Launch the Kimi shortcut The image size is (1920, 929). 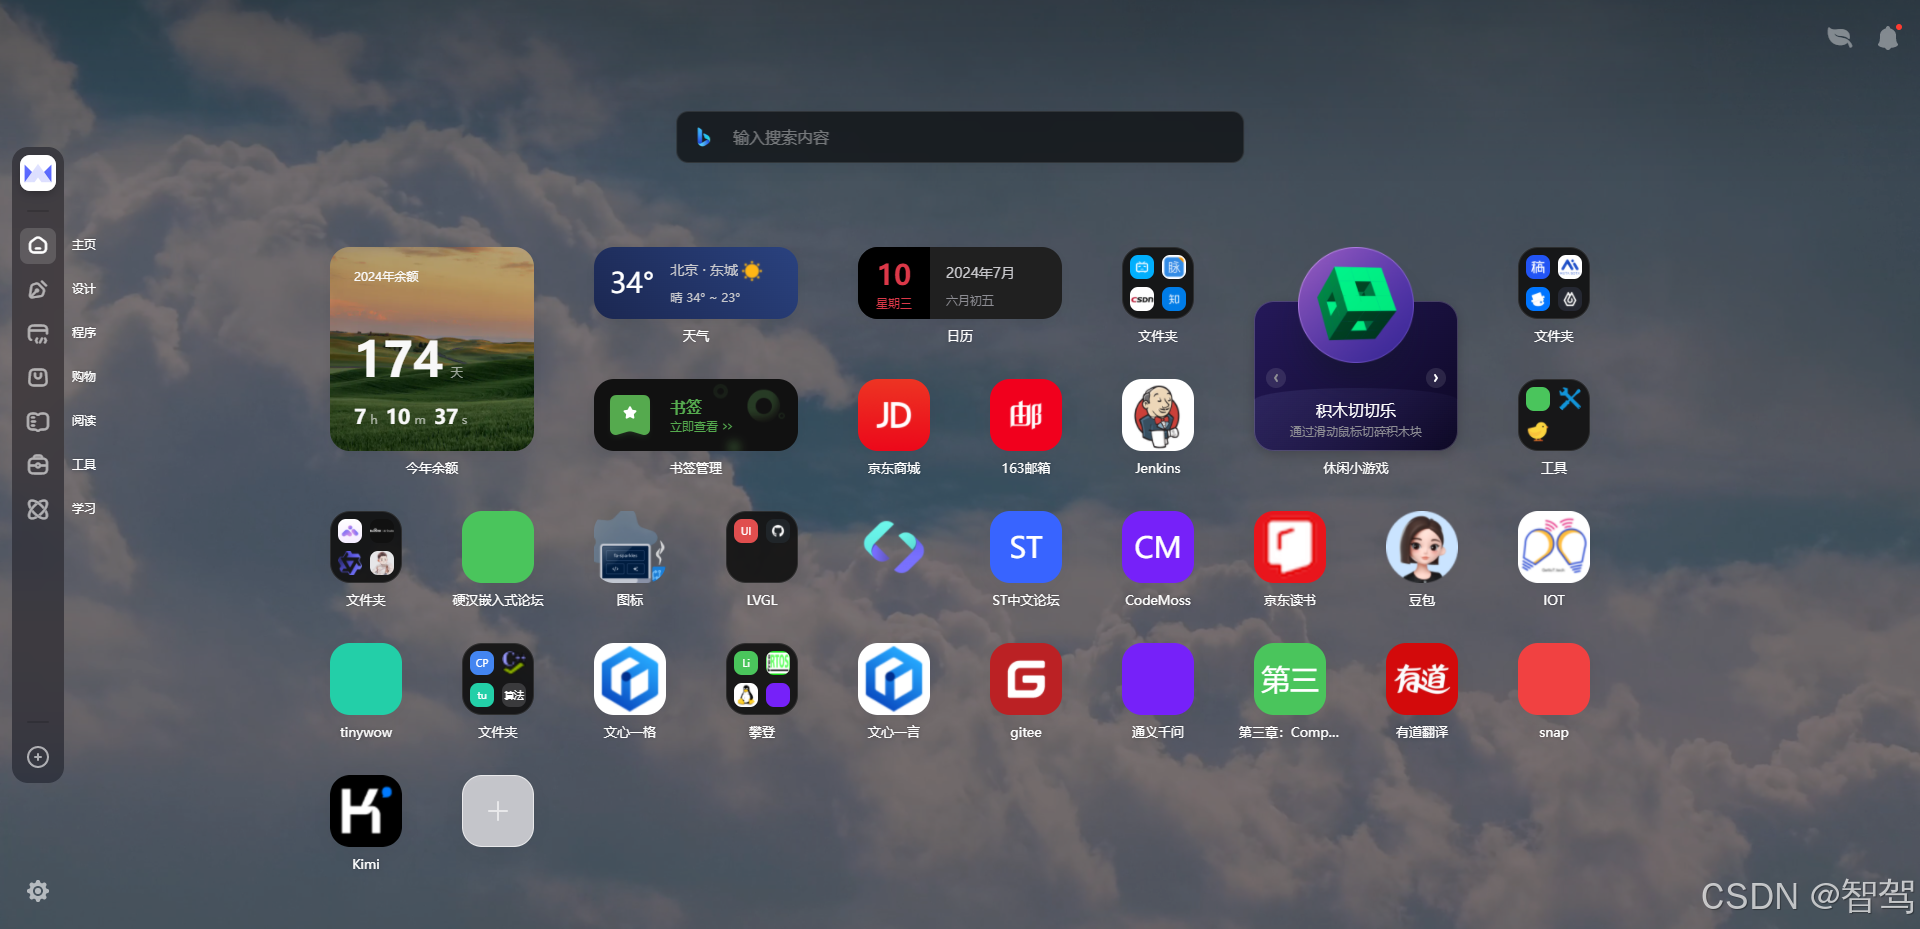(x=366, y=811)
